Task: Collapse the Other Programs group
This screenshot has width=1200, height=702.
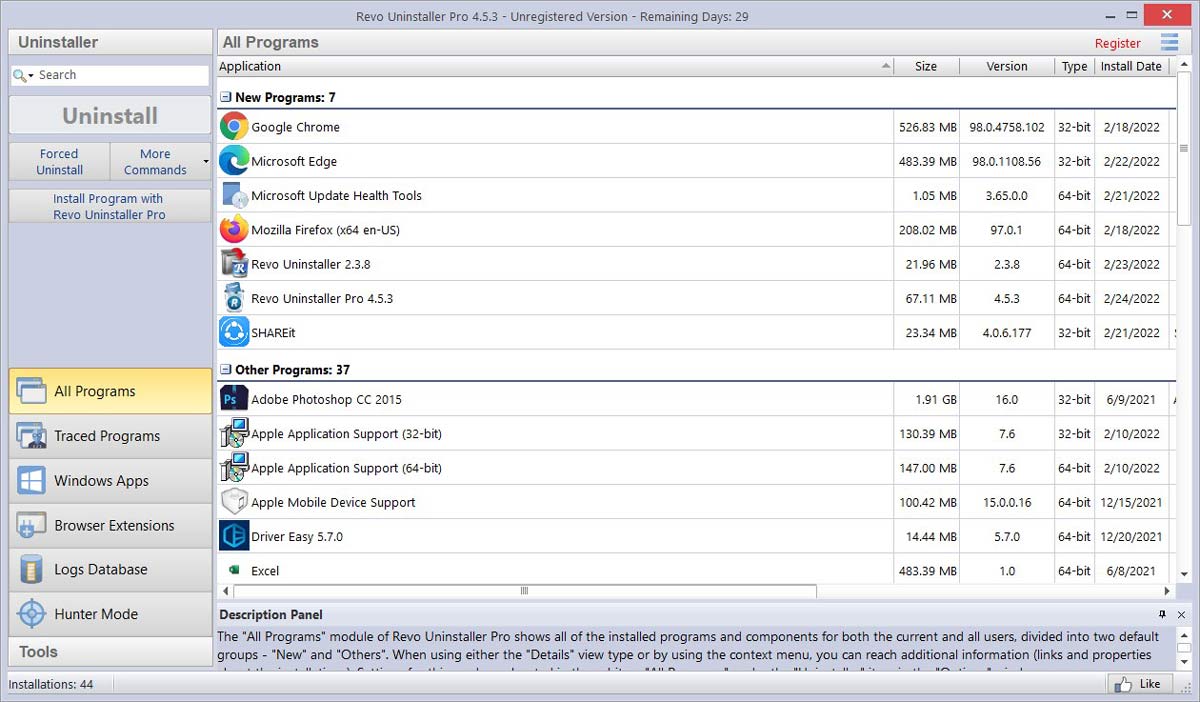Action: (x=225, y=369)
